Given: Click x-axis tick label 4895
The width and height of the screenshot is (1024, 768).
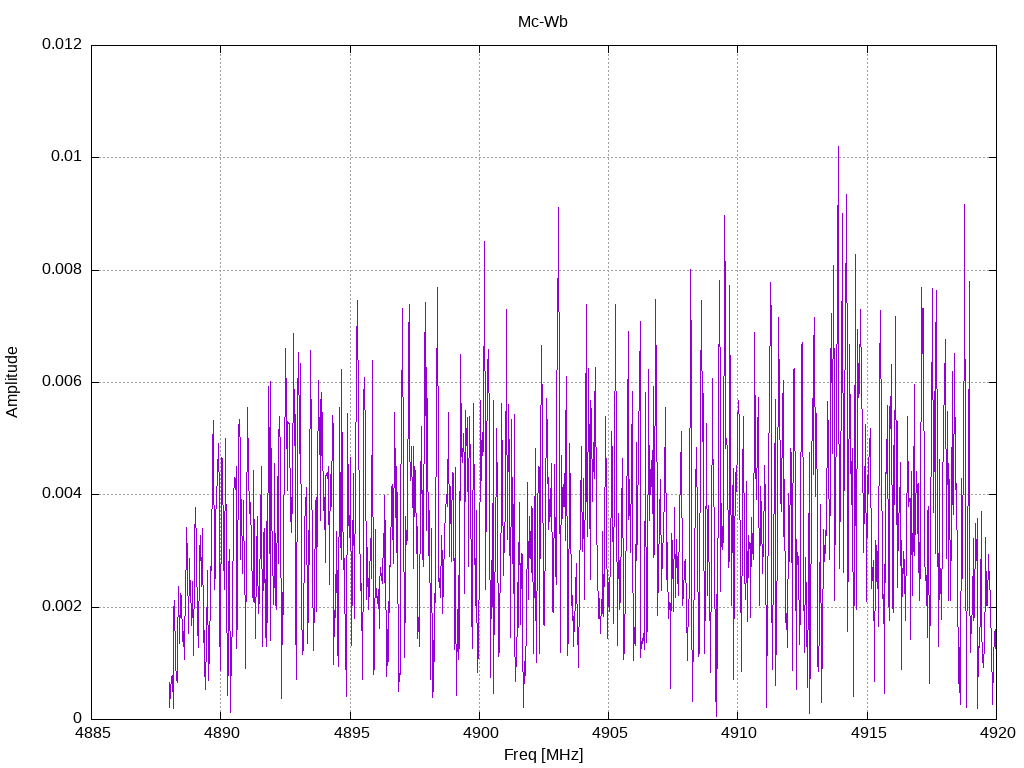Looking at the screenshot, I should tap(350, 733).
